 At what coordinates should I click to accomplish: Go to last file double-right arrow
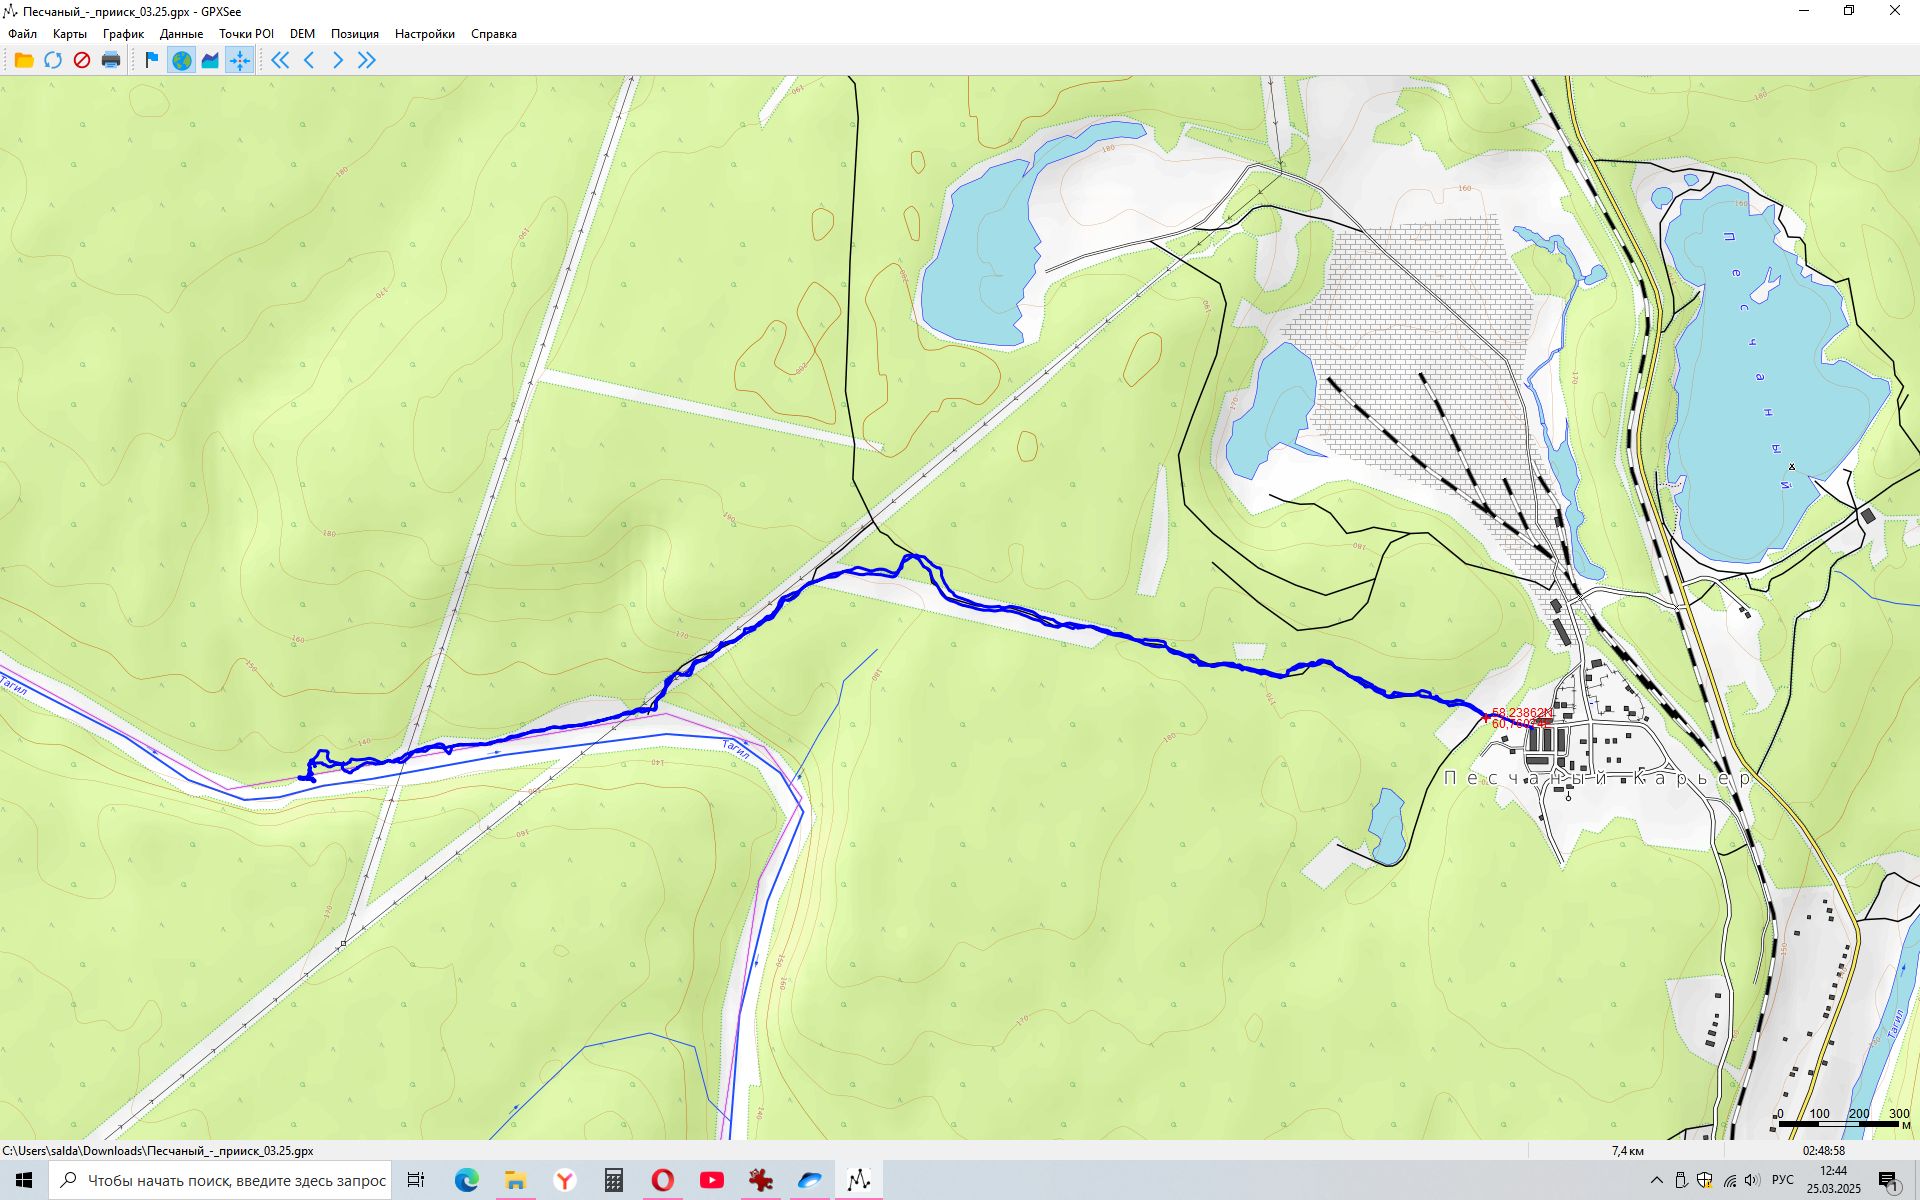(367, 60)
